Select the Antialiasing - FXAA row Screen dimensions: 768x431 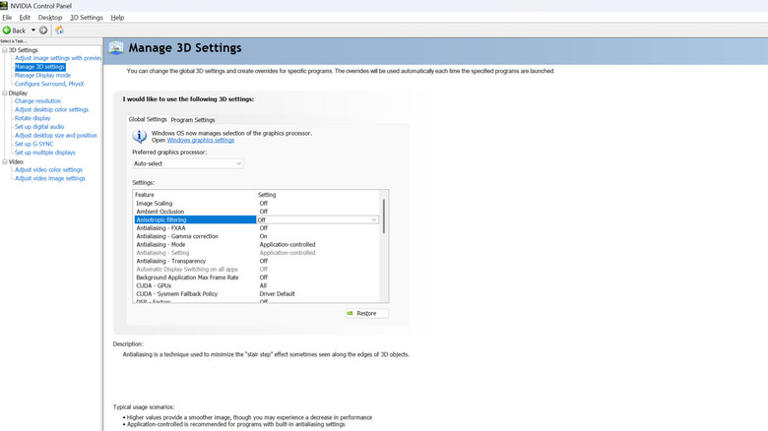(257, 228)
